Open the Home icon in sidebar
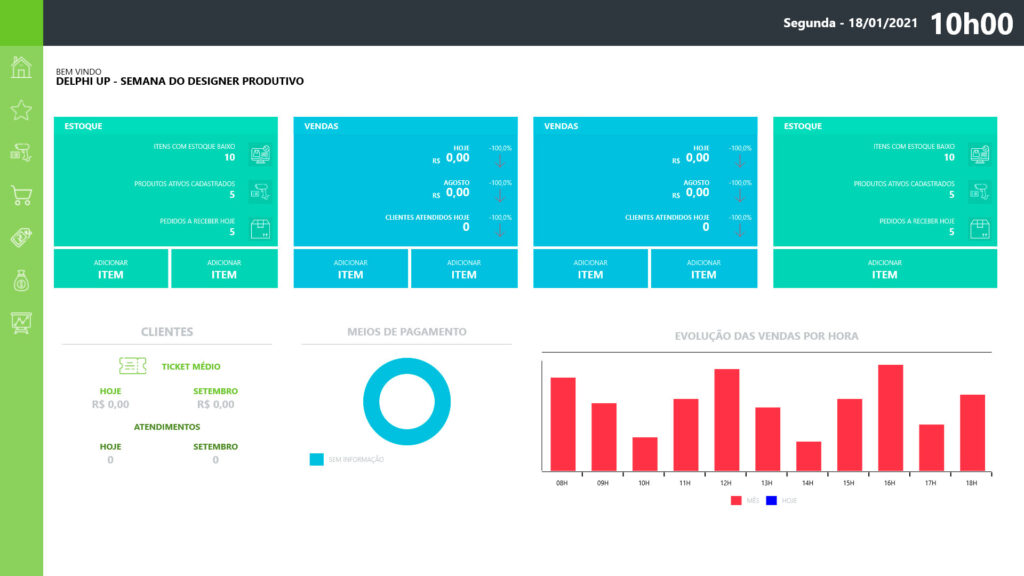 pos(20,68)
